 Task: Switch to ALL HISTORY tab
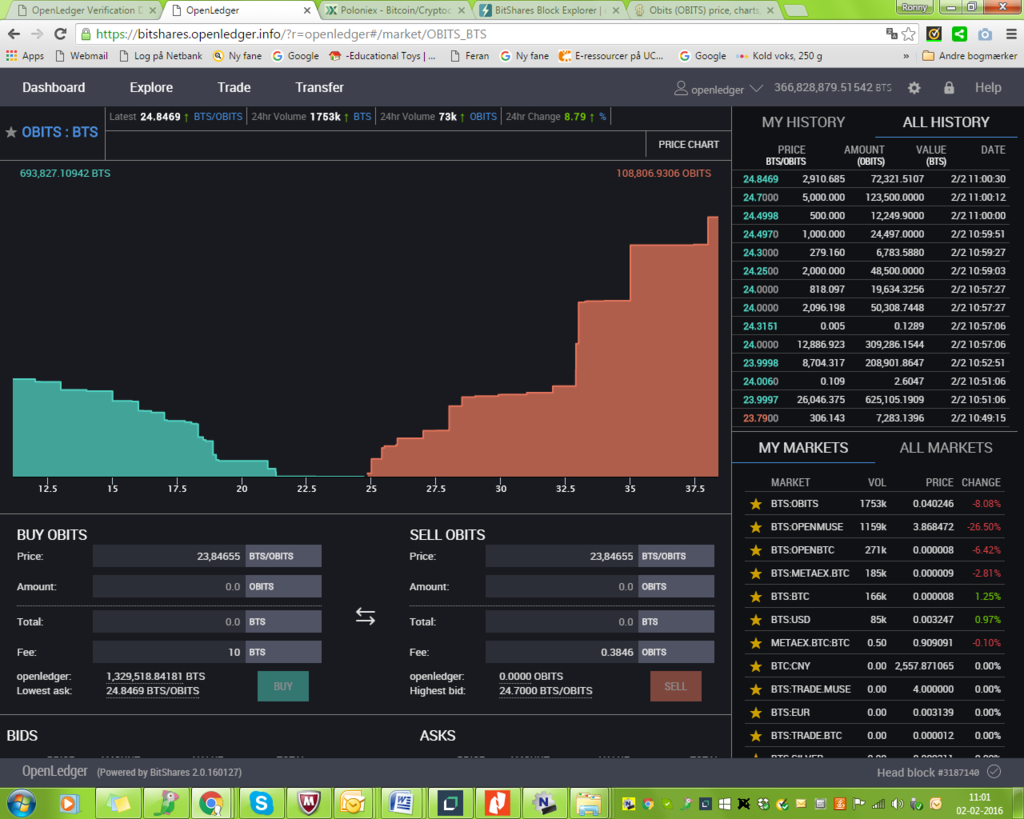coord(946,122)
